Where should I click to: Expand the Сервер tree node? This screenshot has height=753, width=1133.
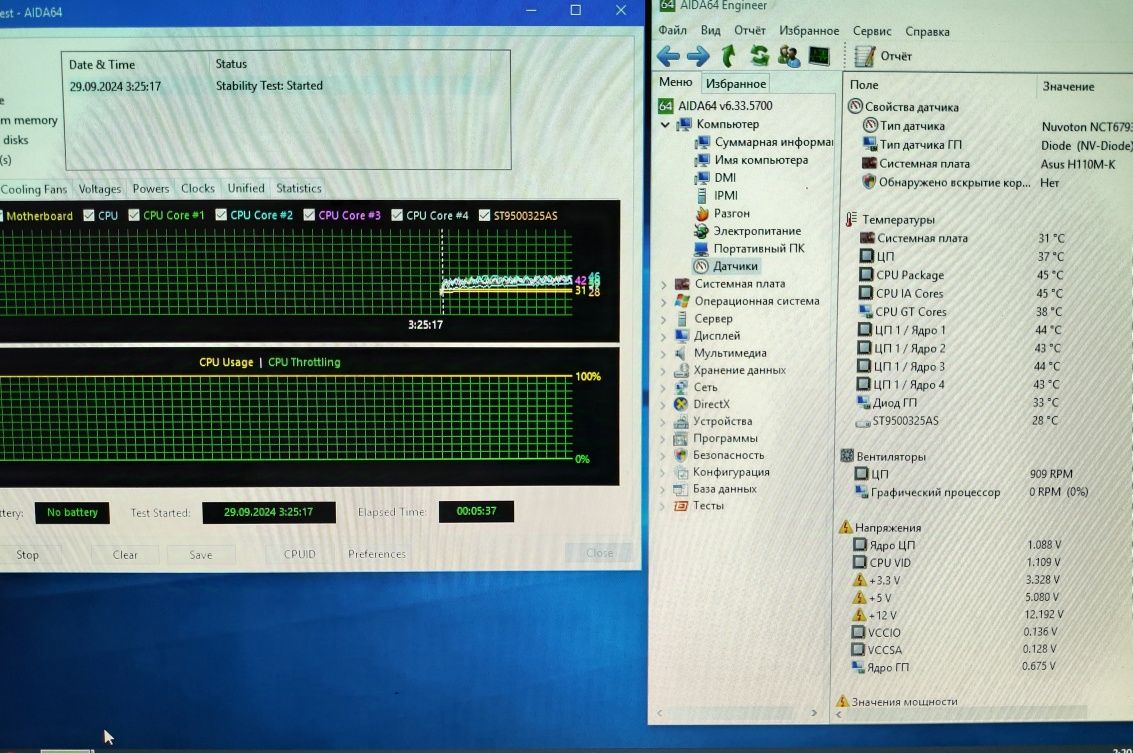tap(663, 319)
